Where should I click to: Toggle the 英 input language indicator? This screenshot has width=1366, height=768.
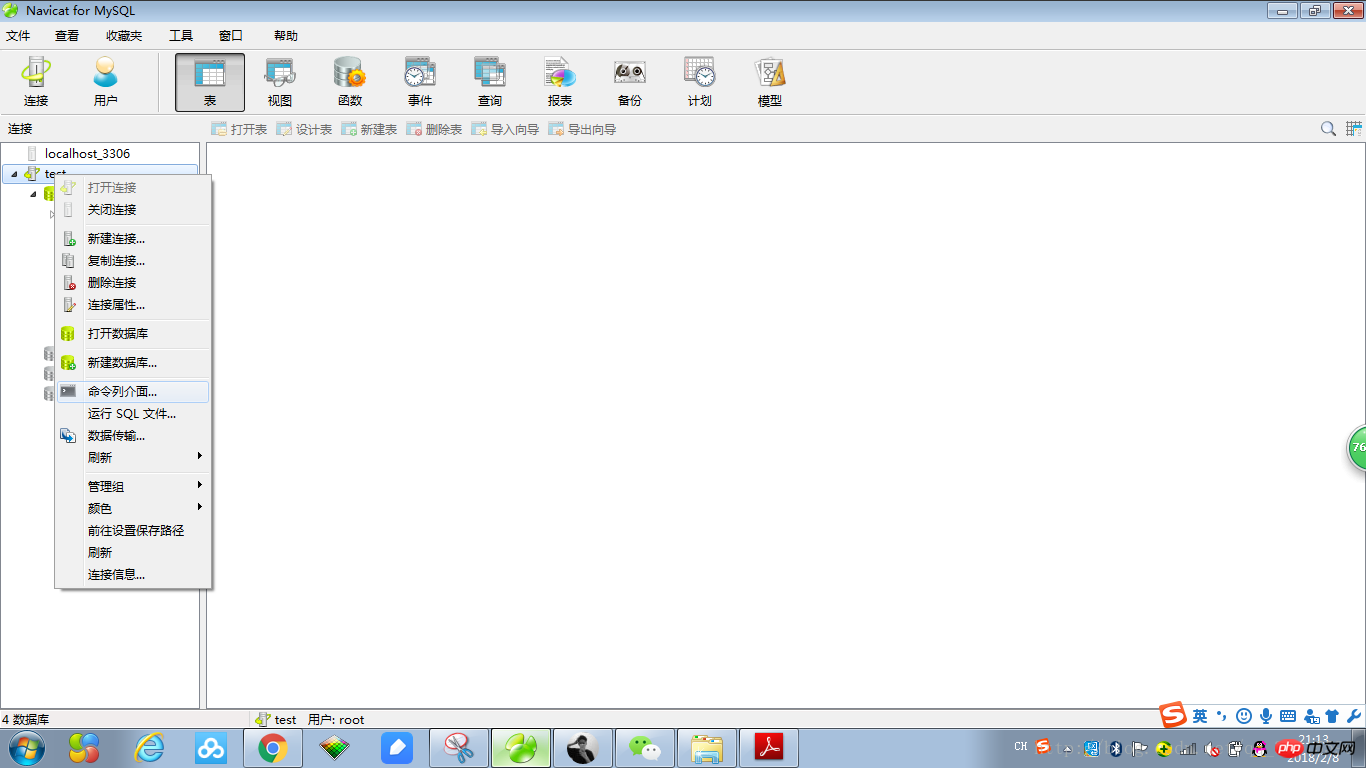1200,716
